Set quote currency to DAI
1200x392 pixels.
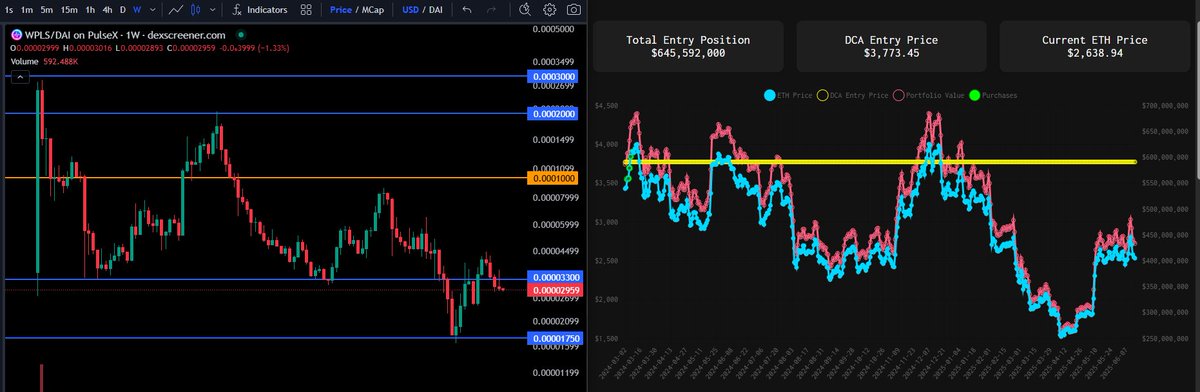[436, 10]
